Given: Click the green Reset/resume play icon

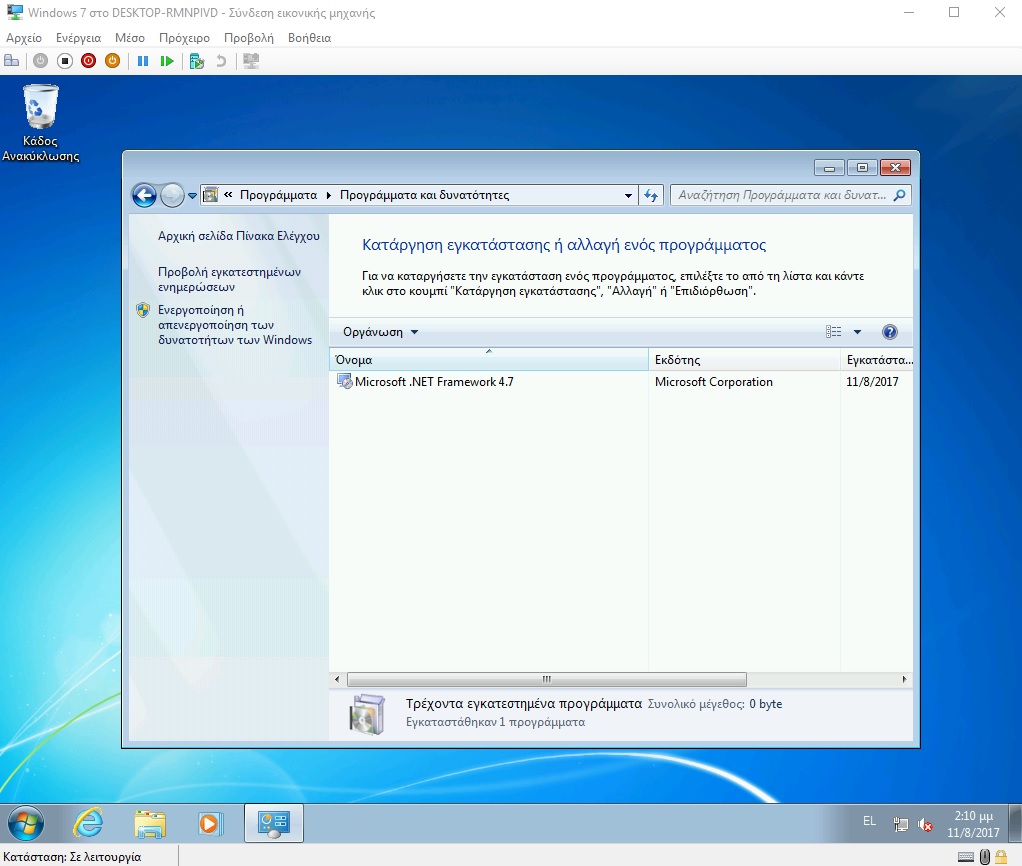Looking at the screenshot, I should (167, 61).
